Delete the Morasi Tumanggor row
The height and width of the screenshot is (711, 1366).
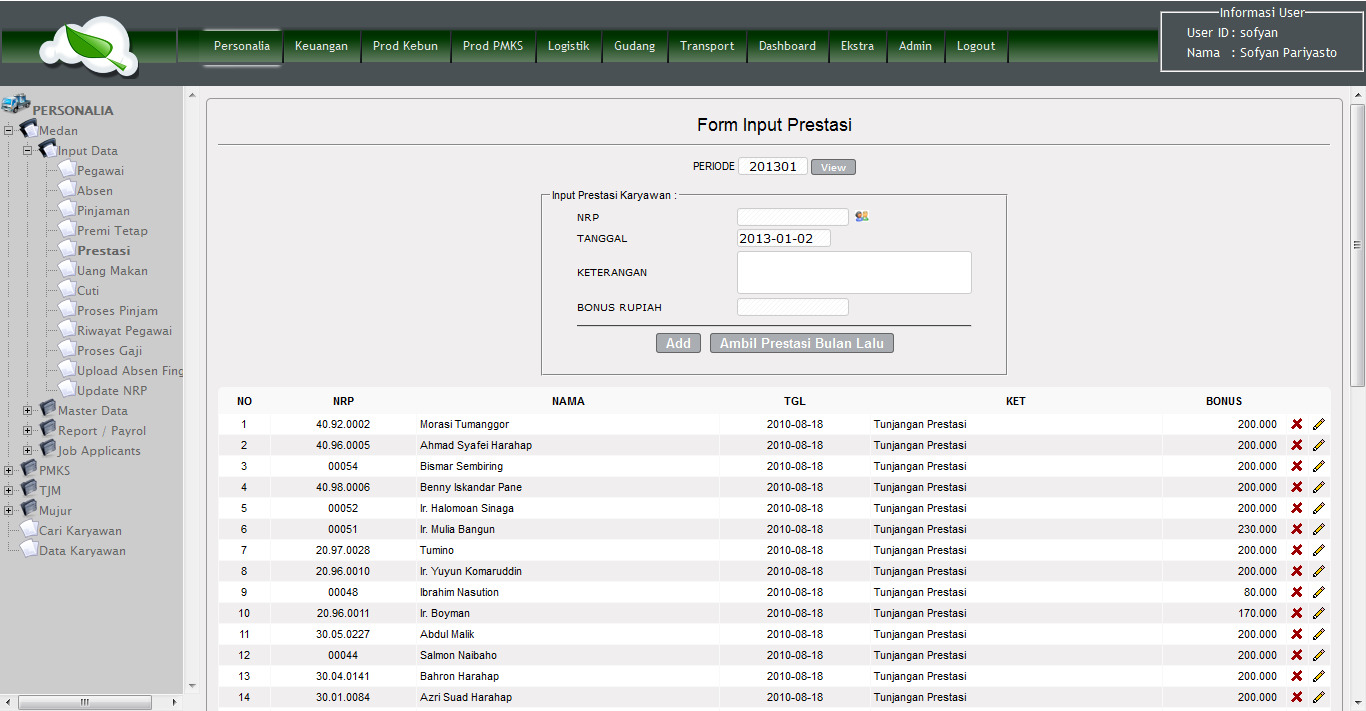tap(1297, 424)
